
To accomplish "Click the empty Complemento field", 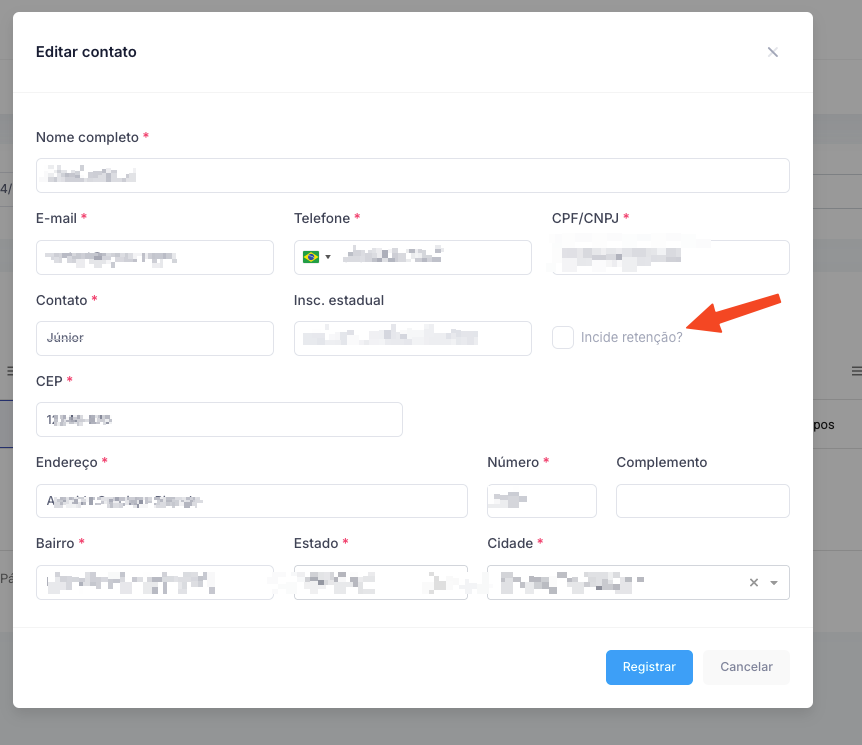I will coord(703,501).
